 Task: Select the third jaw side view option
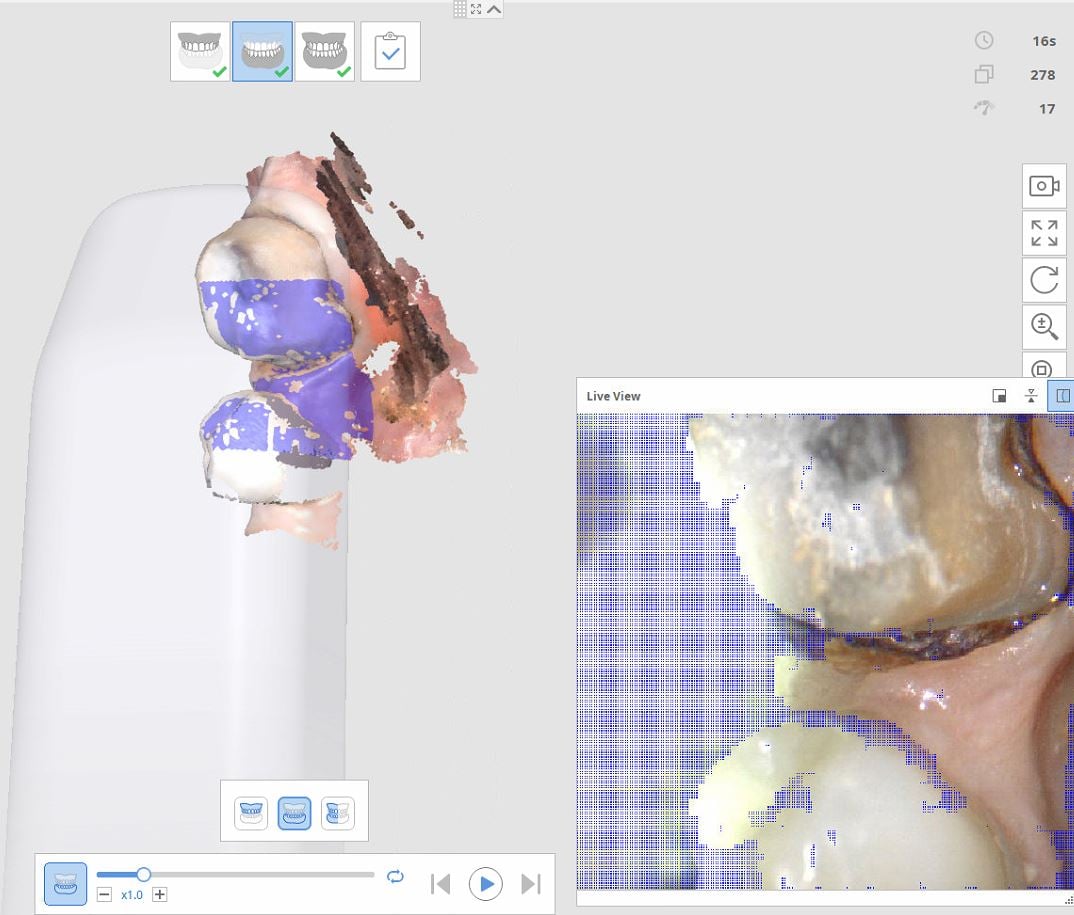[x=338, y=813]
